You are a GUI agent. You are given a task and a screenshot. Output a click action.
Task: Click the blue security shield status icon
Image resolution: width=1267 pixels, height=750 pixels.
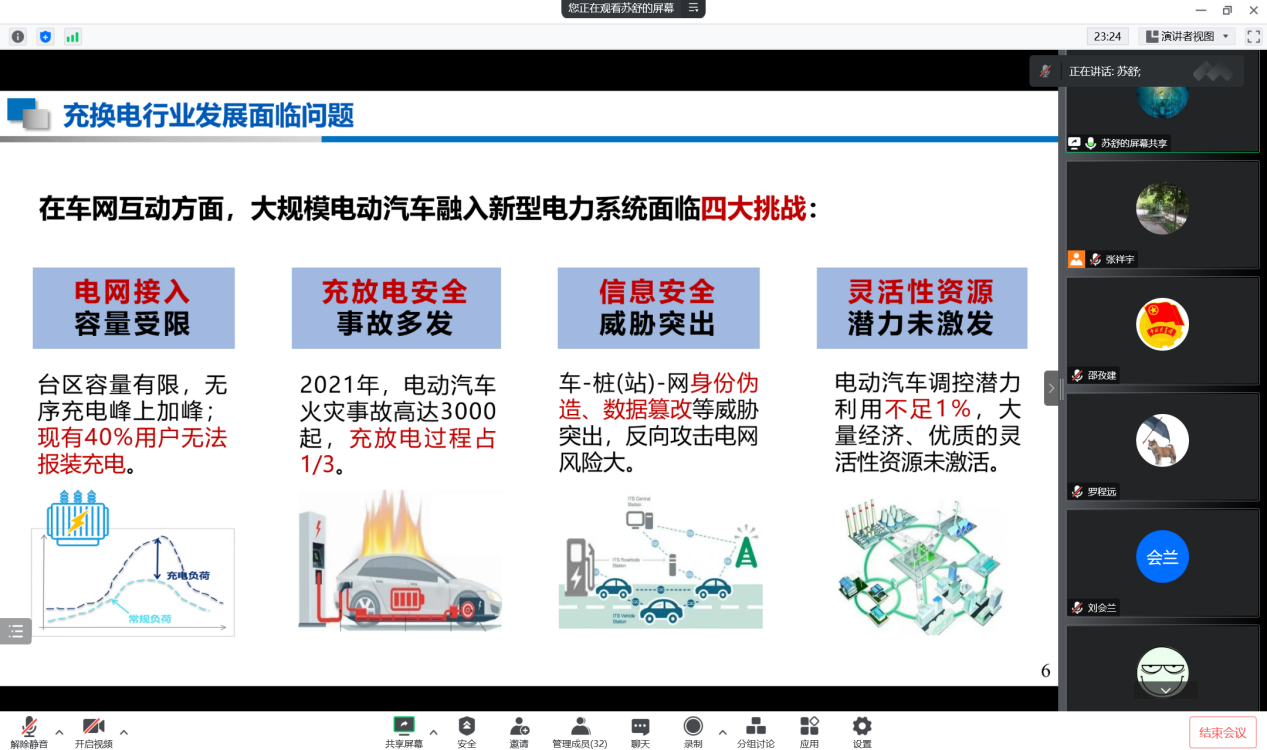point(45,36)
